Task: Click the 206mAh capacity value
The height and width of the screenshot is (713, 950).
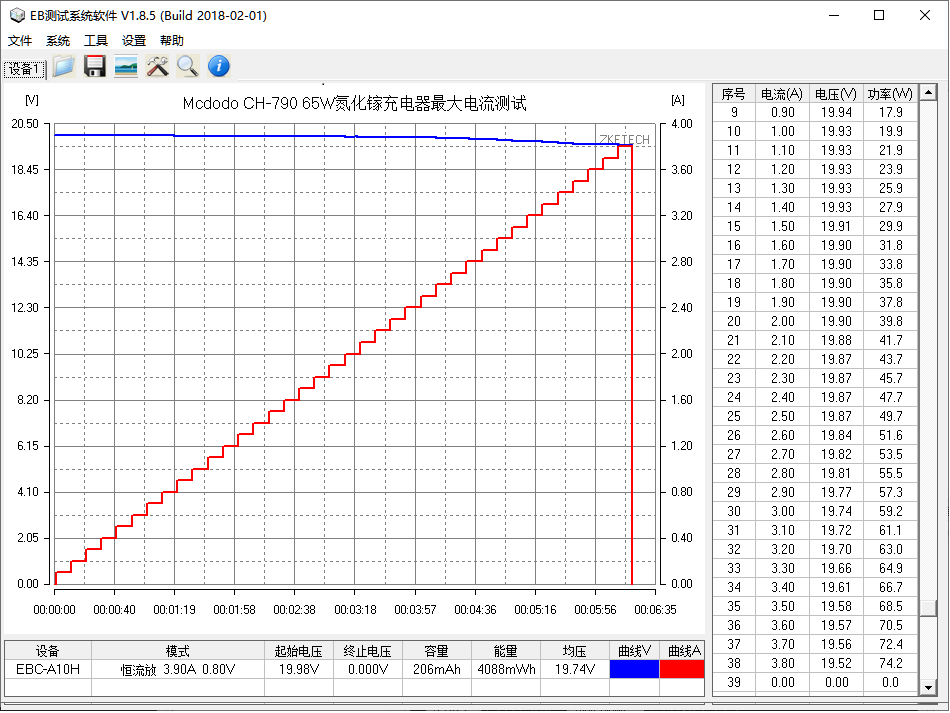Action: point(437,669)
